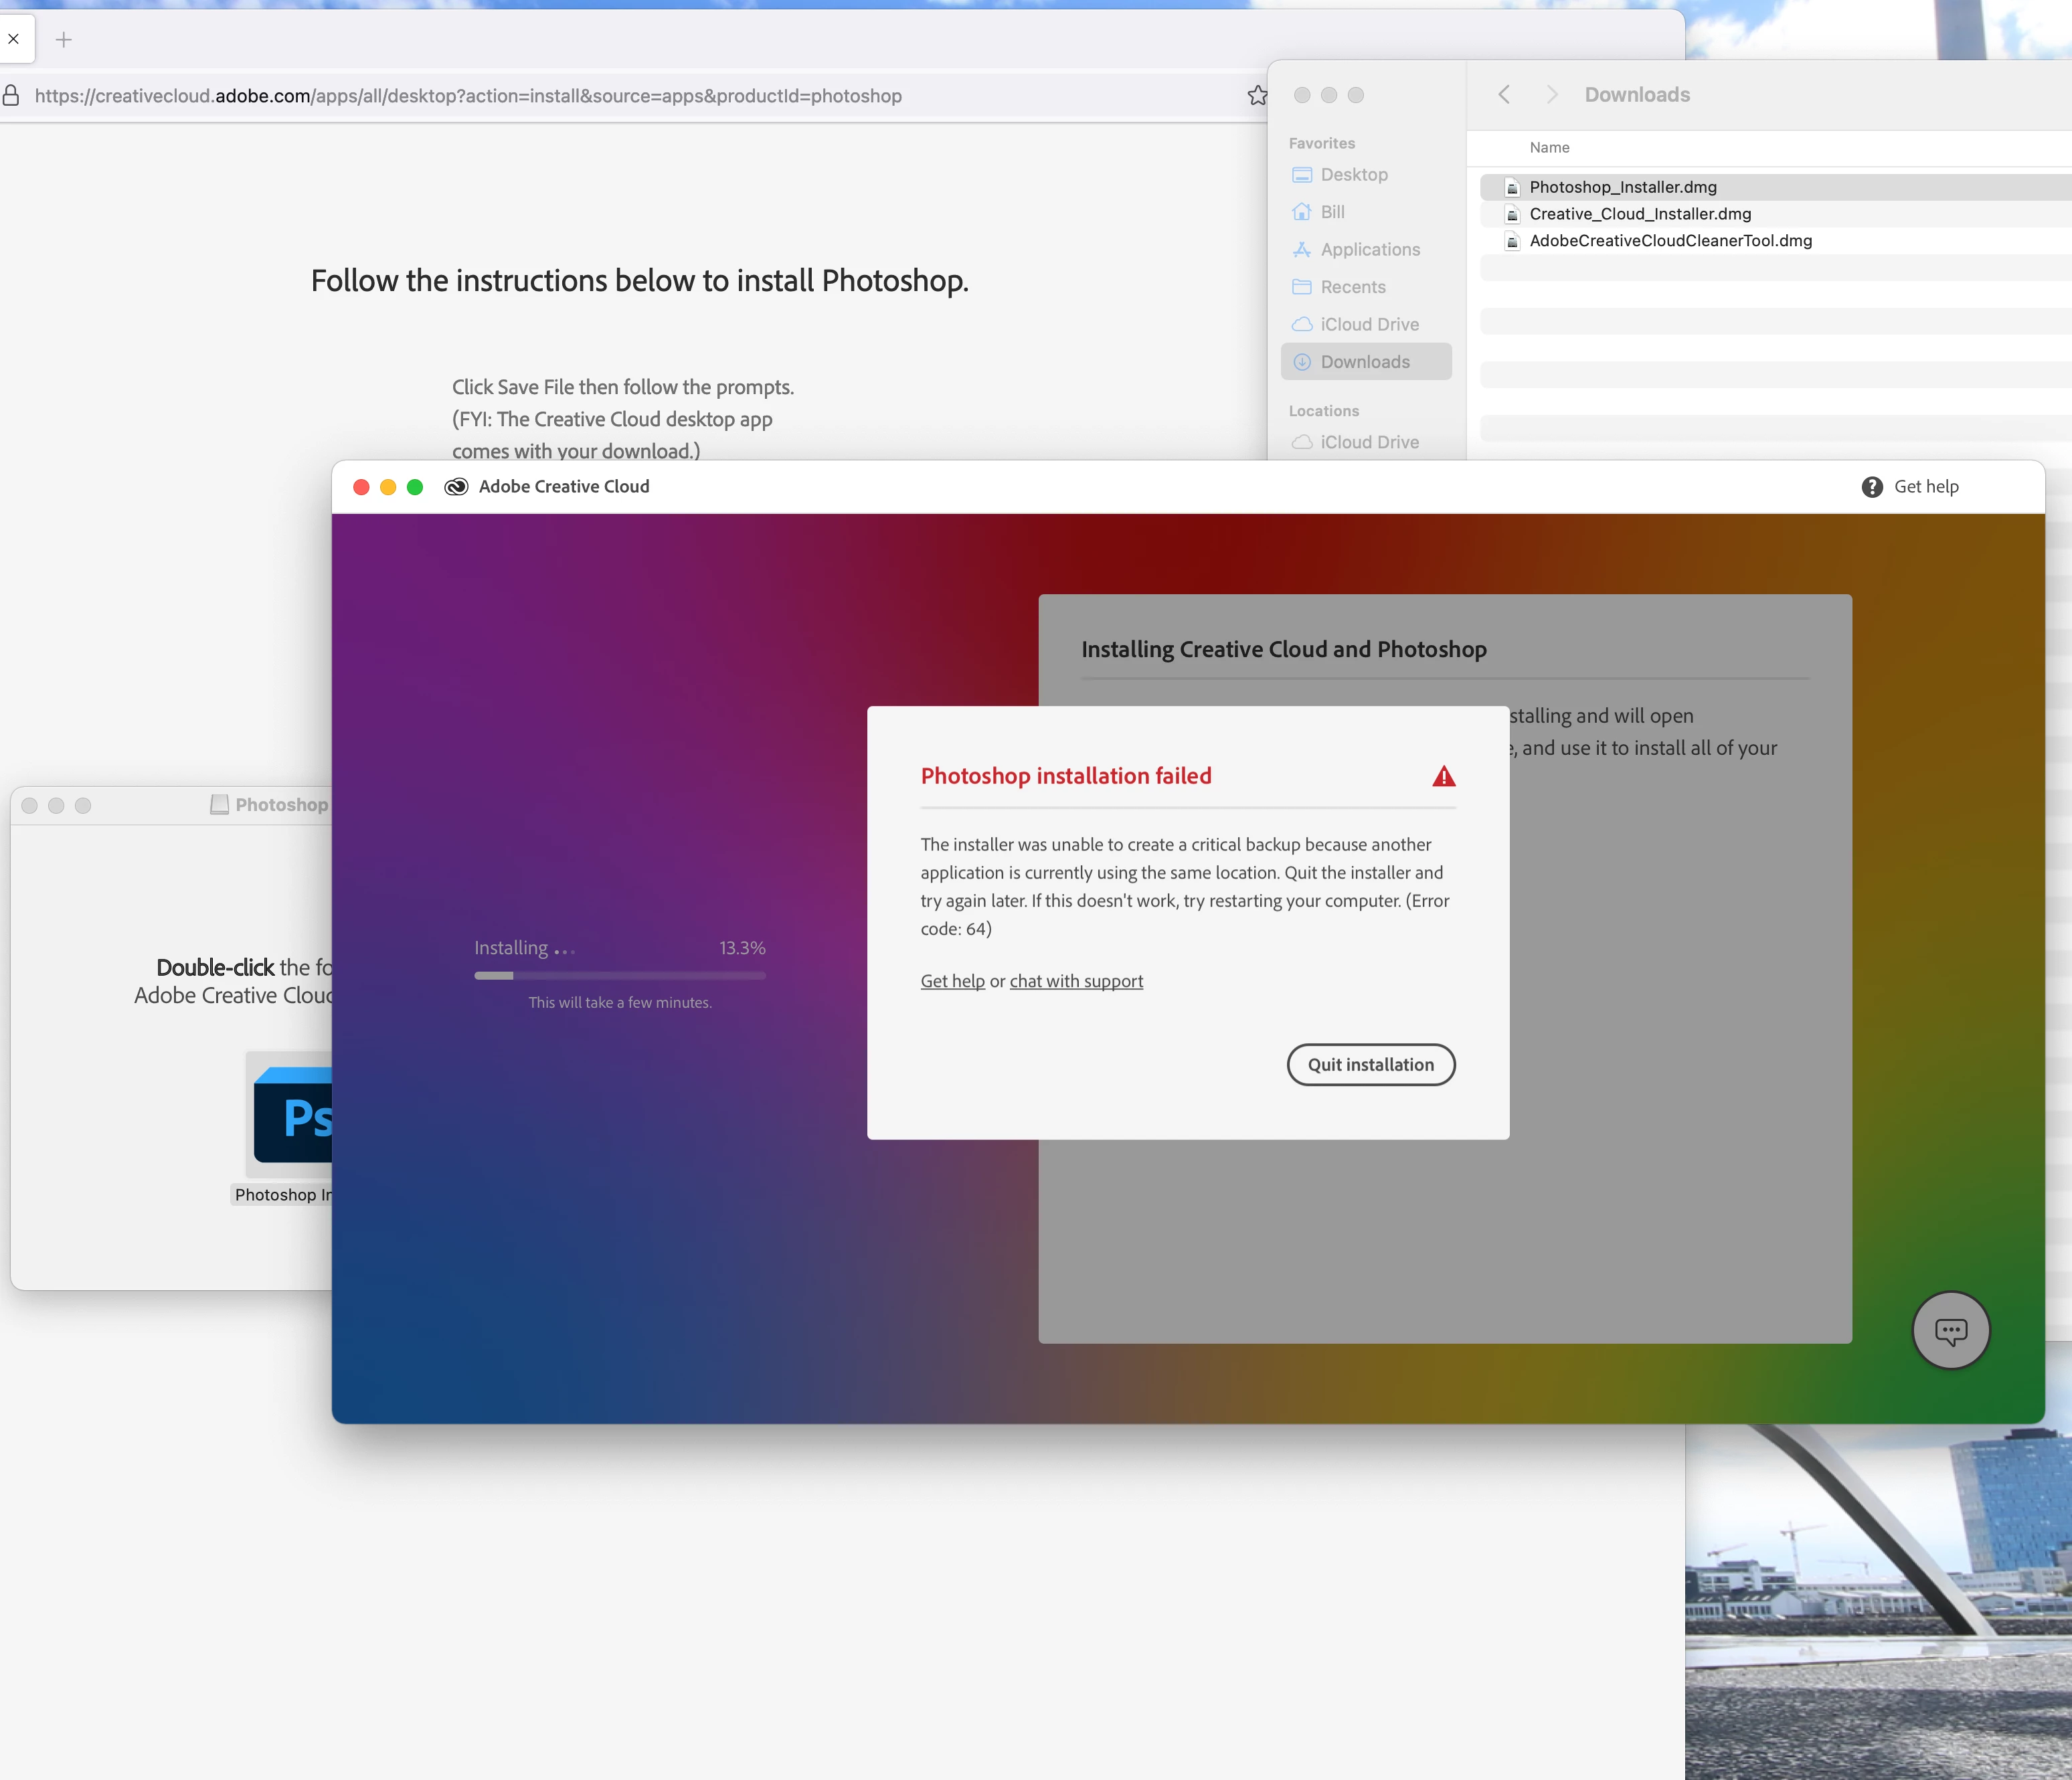Click the installing progress bar

pyautogui.click(x=620, y=975)
